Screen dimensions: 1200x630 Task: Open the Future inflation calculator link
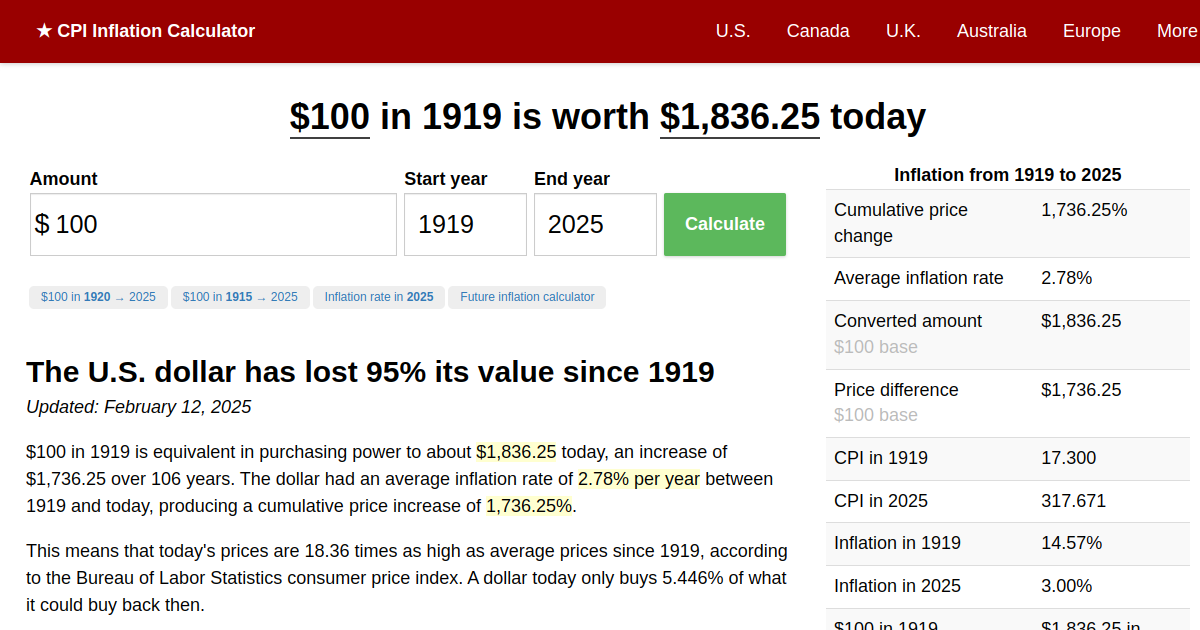click(527, 297)
